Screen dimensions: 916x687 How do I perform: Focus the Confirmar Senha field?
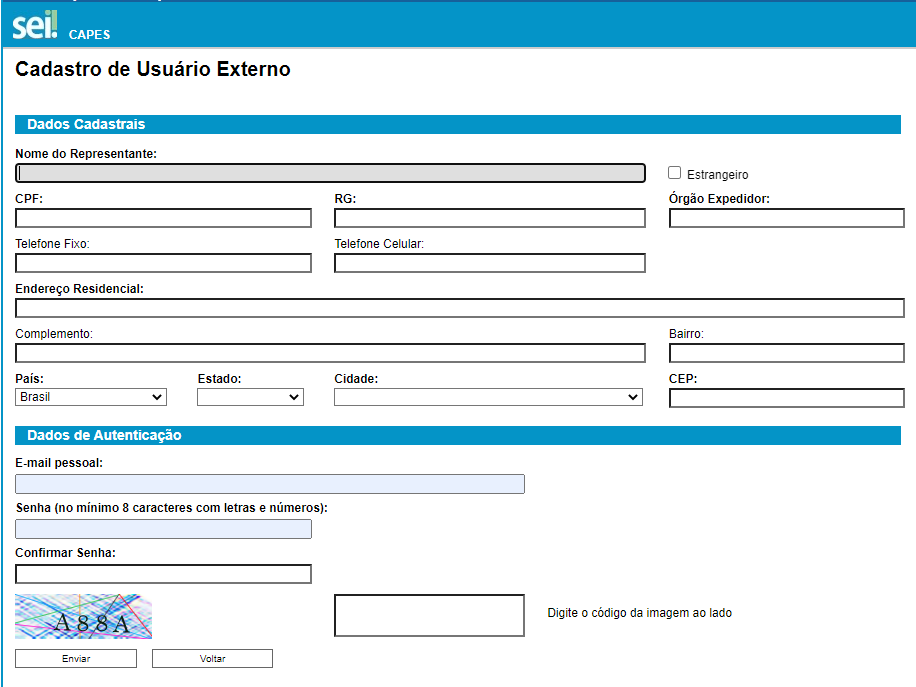163,574
